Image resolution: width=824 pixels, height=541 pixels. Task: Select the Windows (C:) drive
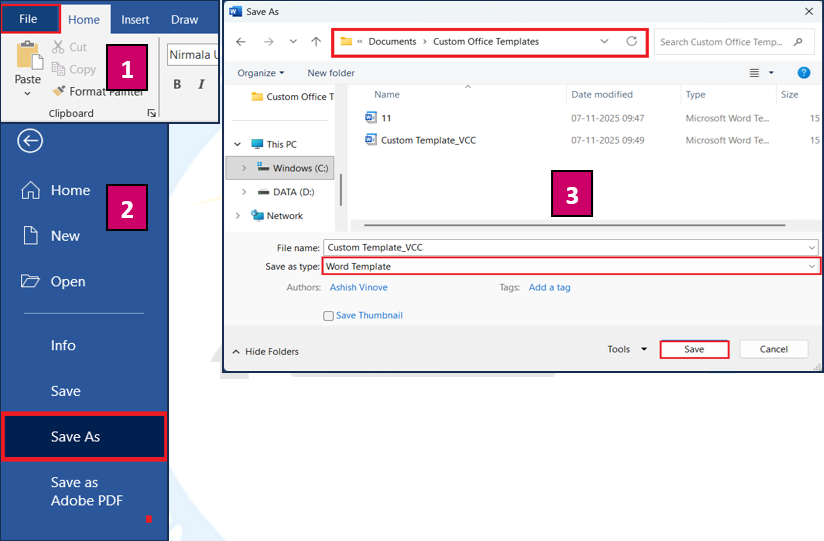(292, 168)
